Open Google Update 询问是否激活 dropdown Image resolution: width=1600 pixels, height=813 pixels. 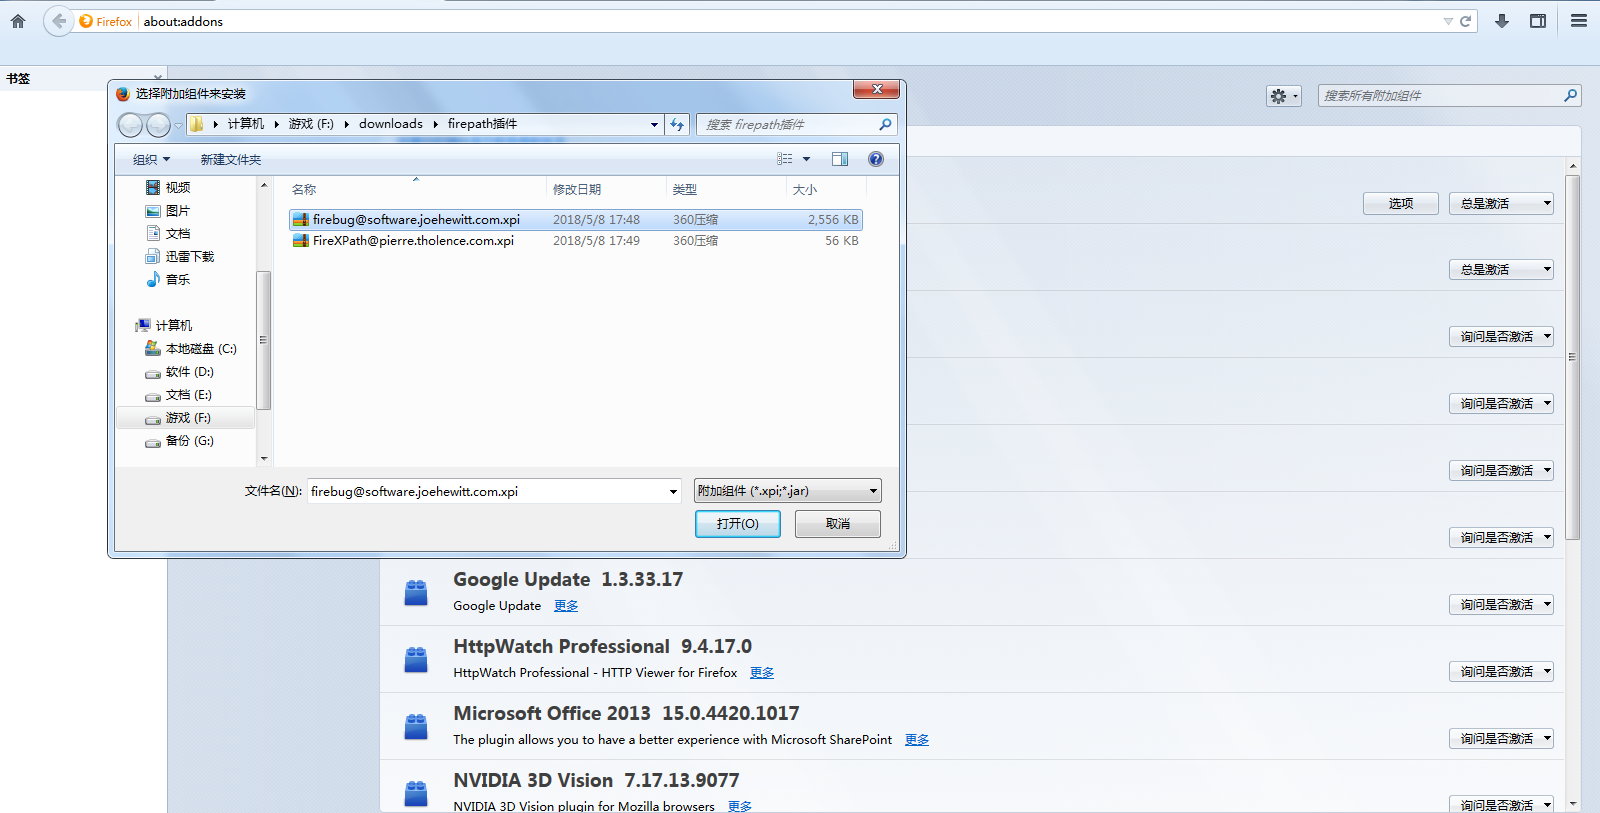1501,604
